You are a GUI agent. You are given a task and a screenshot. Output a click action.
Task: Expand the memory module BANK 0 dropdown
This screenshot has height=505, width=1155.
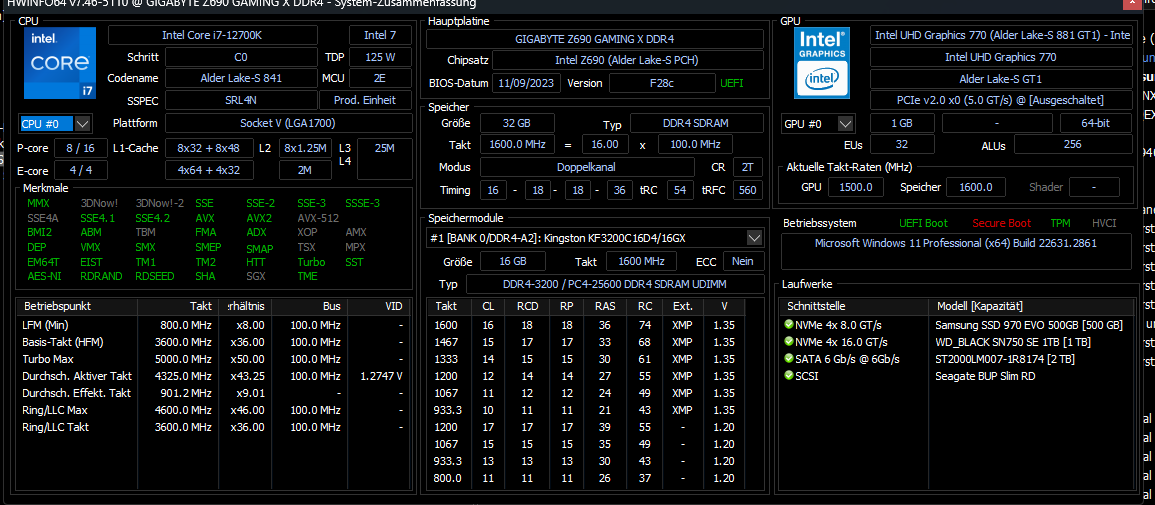pyautogui.click(x=754, y=238)
